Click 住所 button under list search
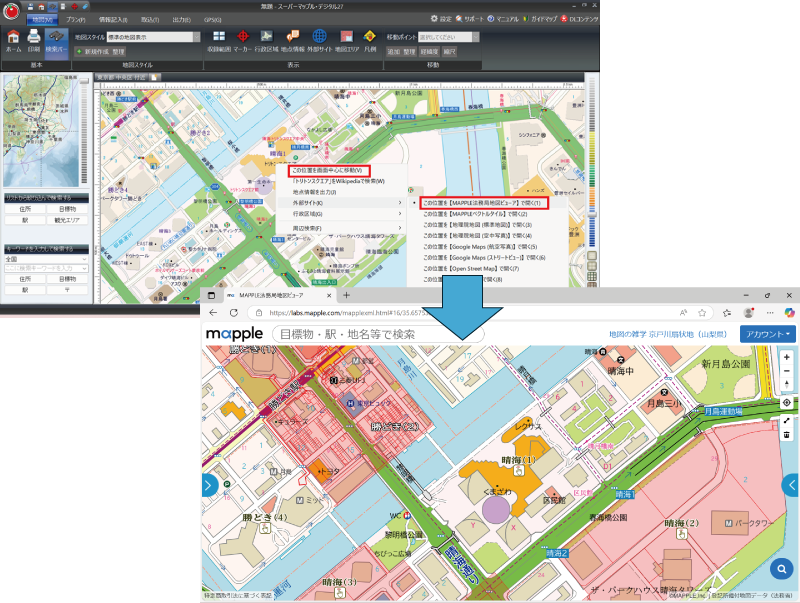This screenshot has height=603, width=800. click(x=25, y=209)
